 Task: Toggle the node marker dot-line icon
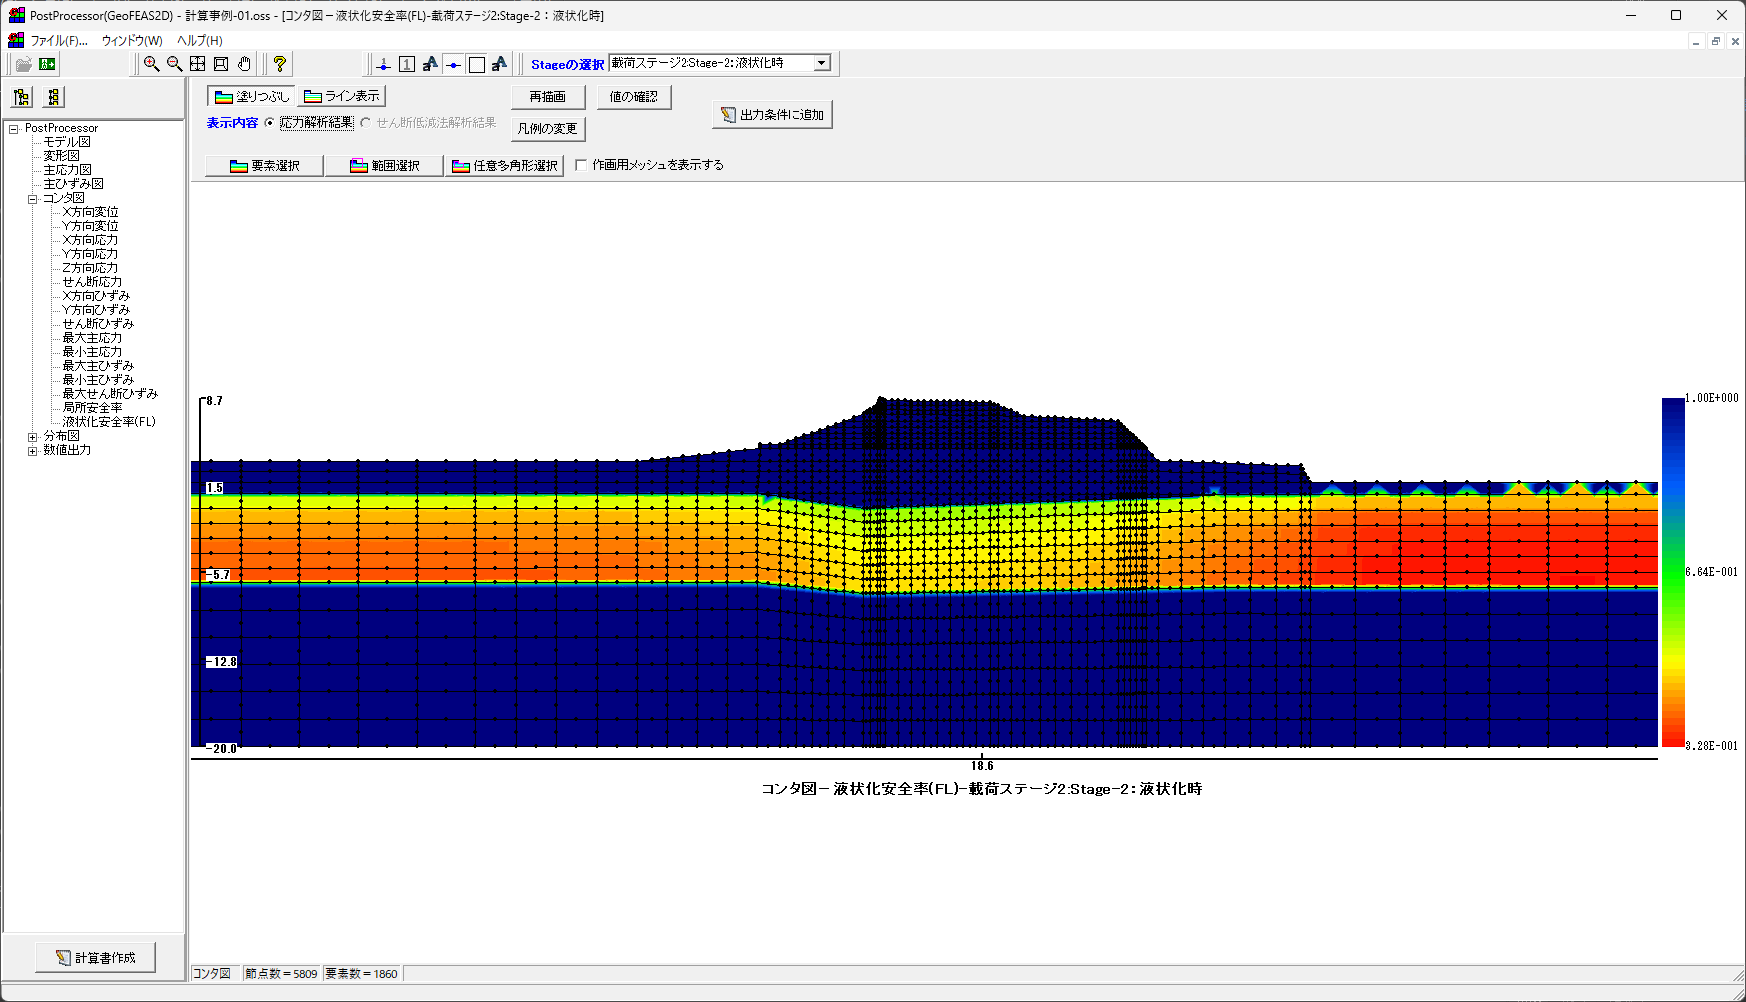click(x=453, y=64)
